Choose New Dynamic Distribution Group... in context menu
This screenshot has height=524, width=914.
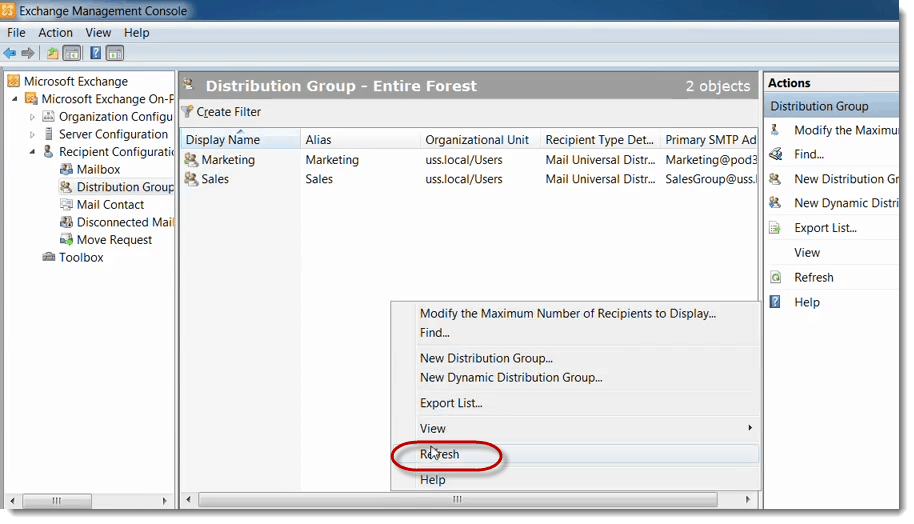tap(575, 378)
